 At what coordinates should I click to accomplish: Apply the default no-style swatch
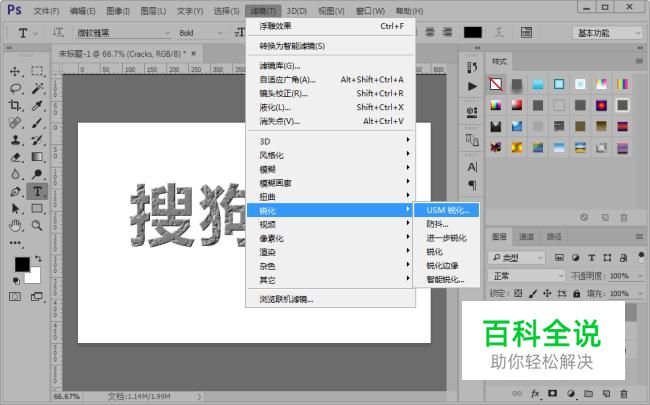[x=496, y=84]
